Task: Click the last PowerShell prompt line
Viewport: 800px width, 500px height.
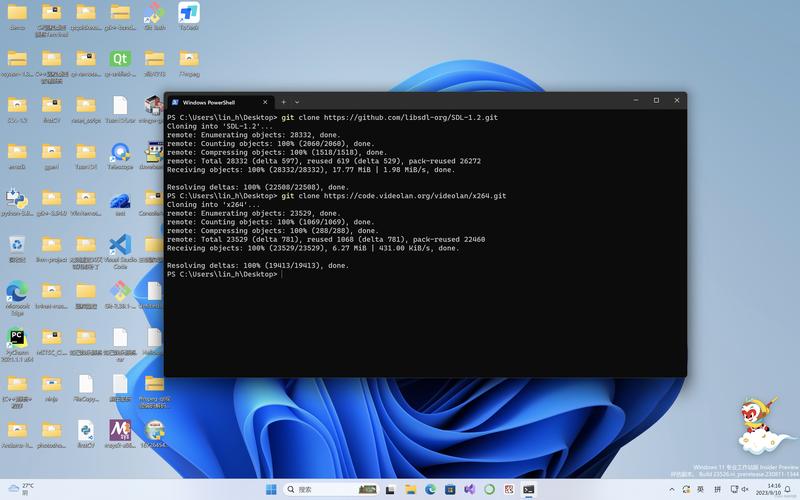Action: tap(224, 274)
